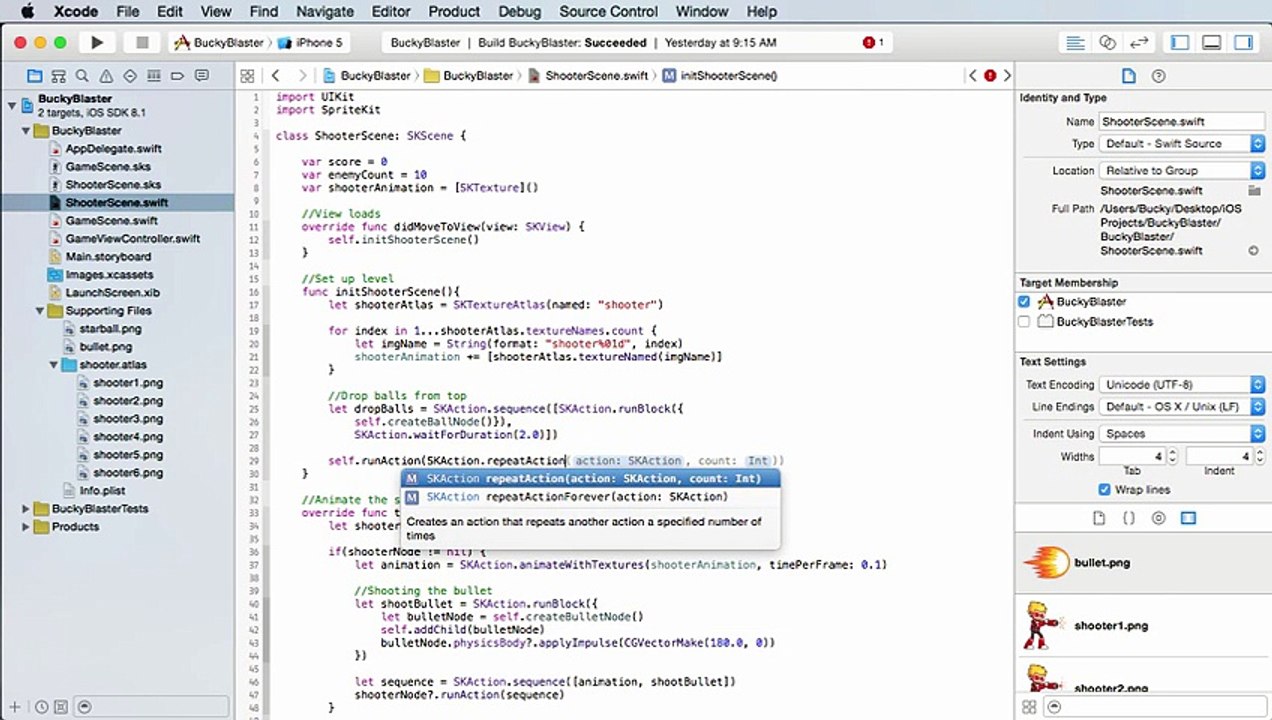Open the Find navigator search icon

click(x=82, y=76)
